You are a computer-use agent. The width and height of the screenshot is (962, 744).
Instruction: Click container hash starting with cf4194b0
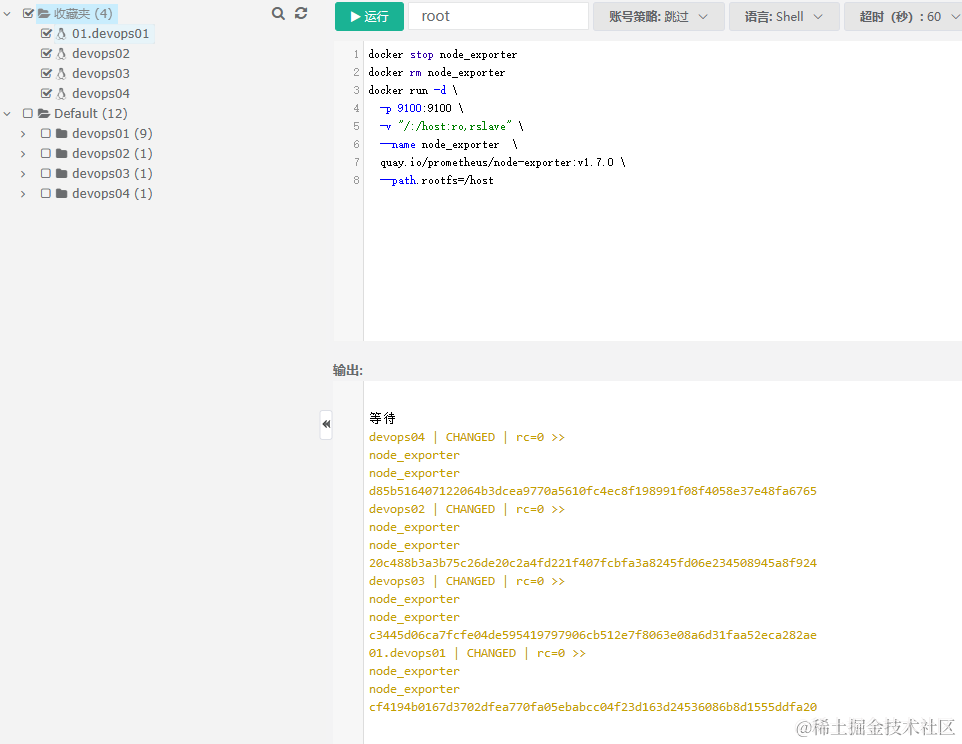pos(593,707)
